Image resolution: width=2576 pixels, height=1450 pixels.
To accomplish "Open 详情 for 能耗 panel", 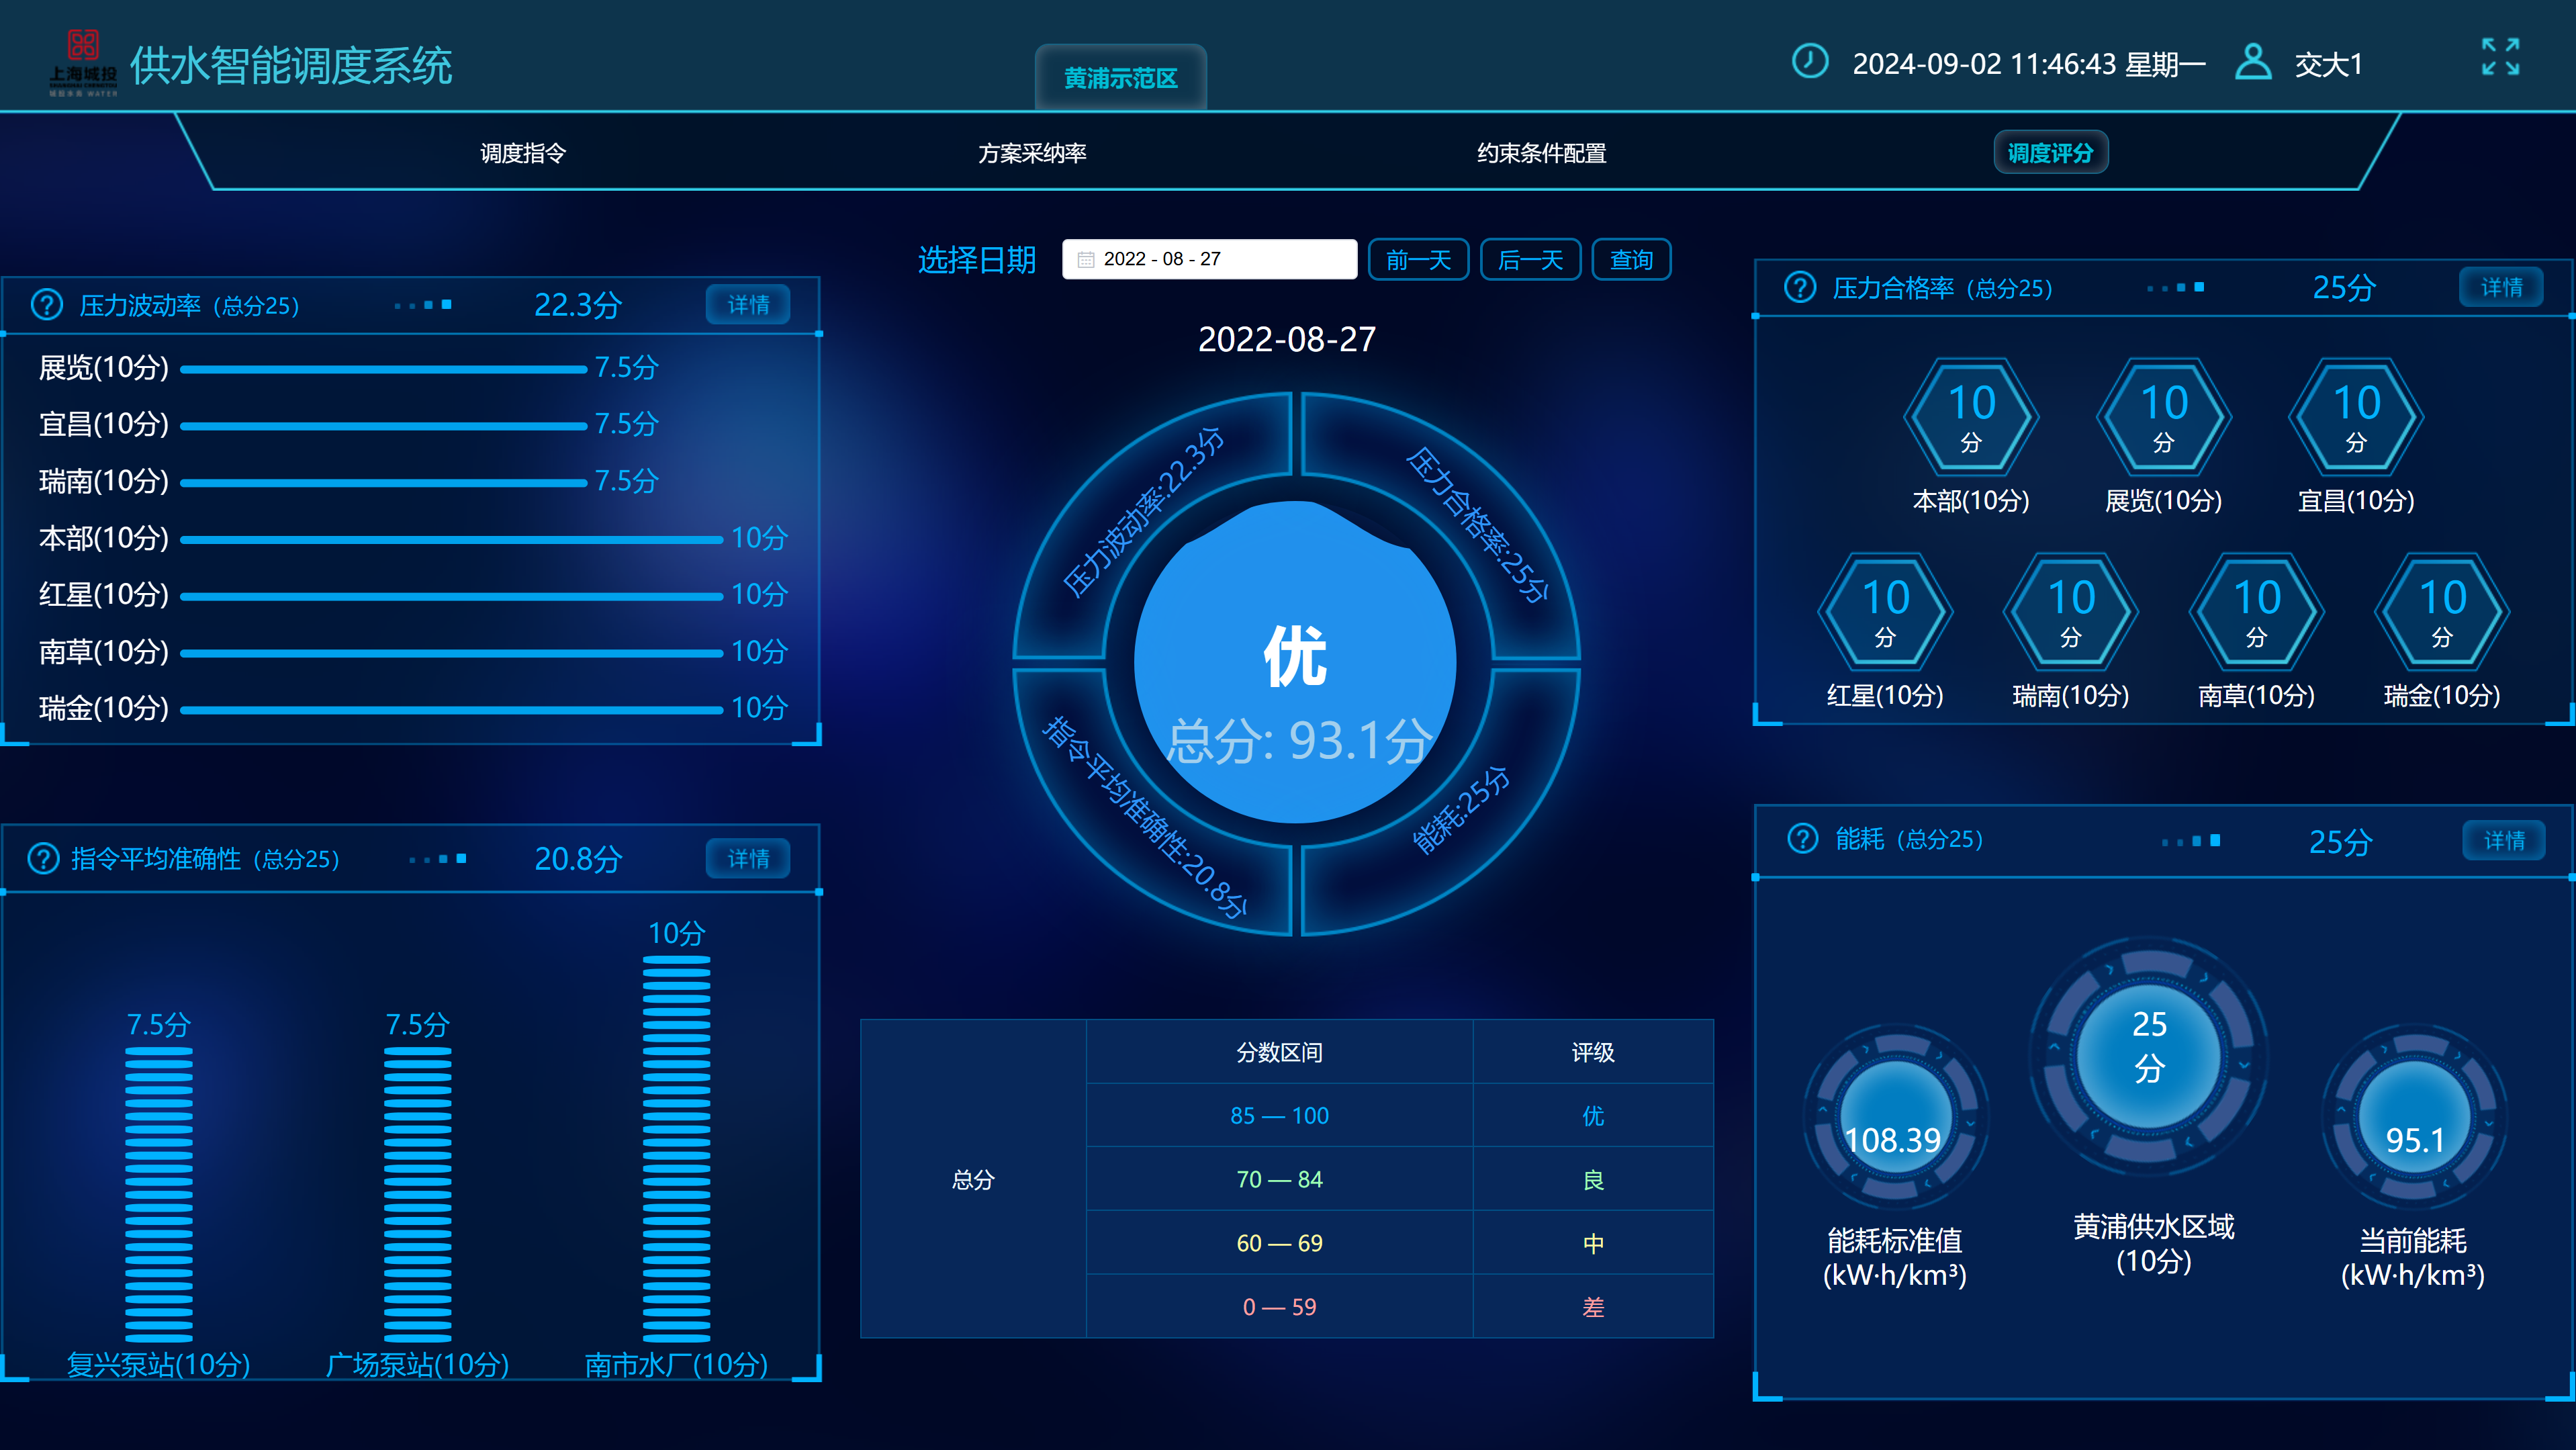I will click(2504, 840).
